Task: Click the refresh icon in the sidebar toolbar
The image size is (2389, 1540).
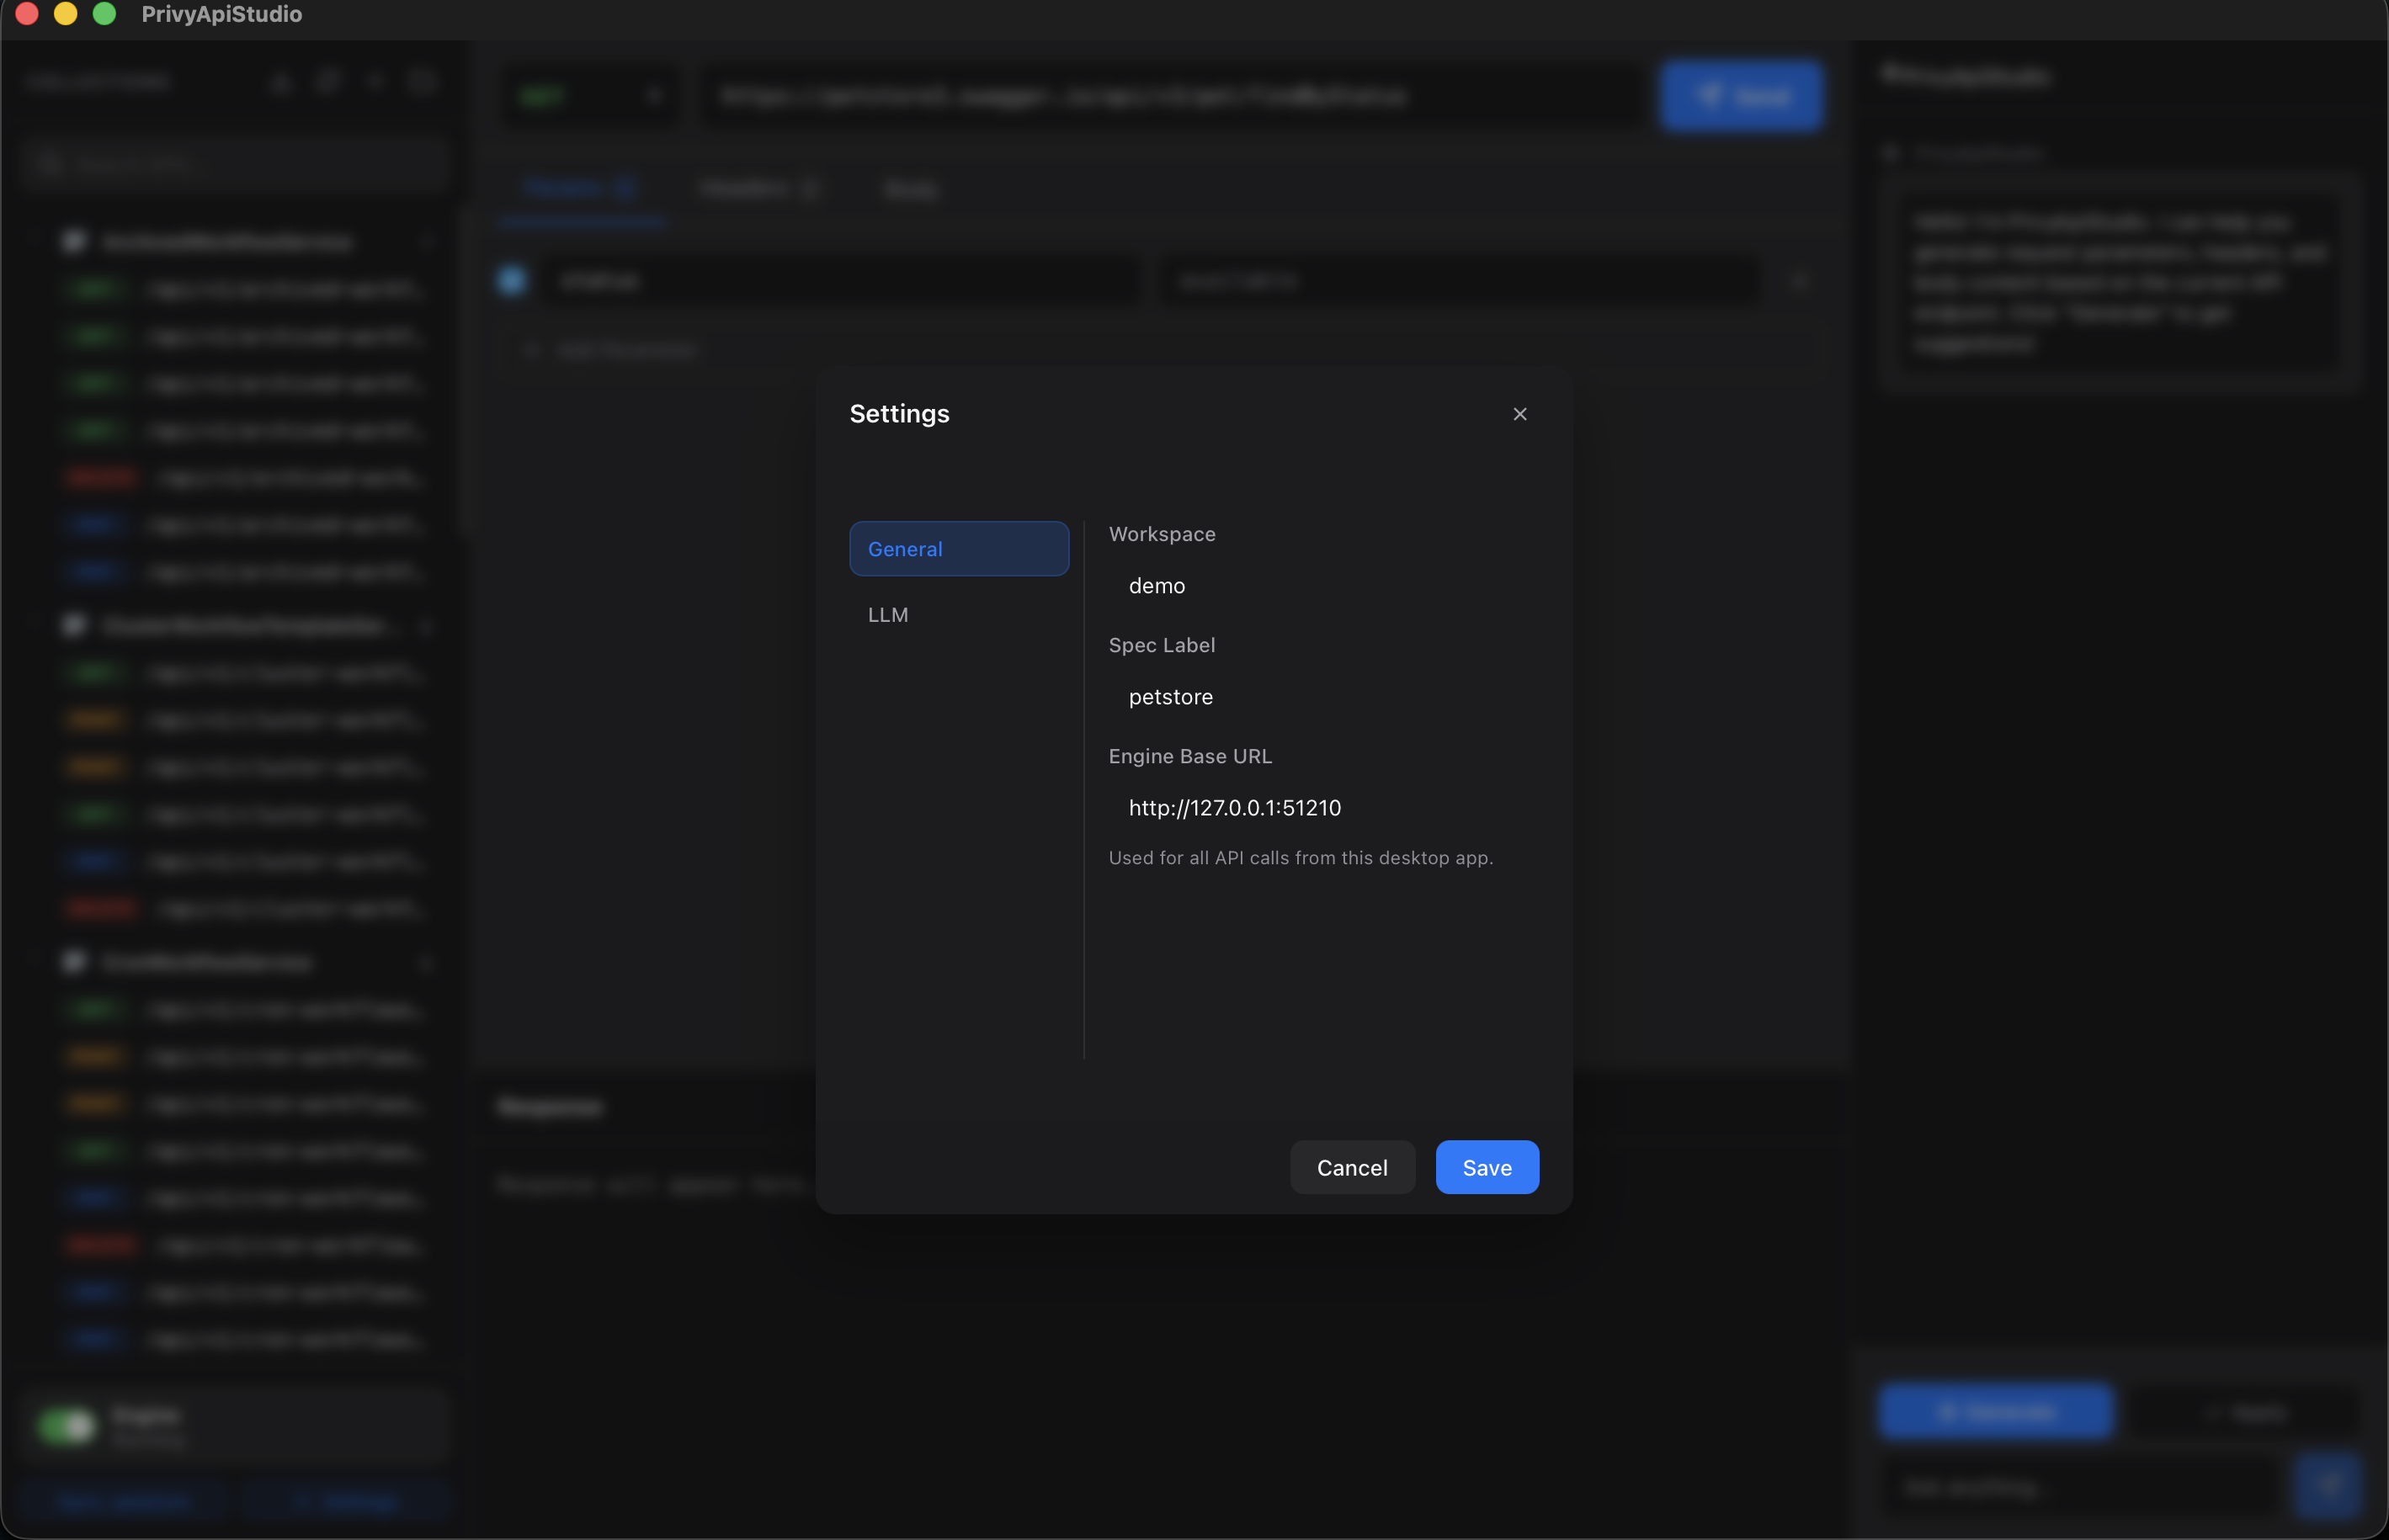Action: (327, 82)
